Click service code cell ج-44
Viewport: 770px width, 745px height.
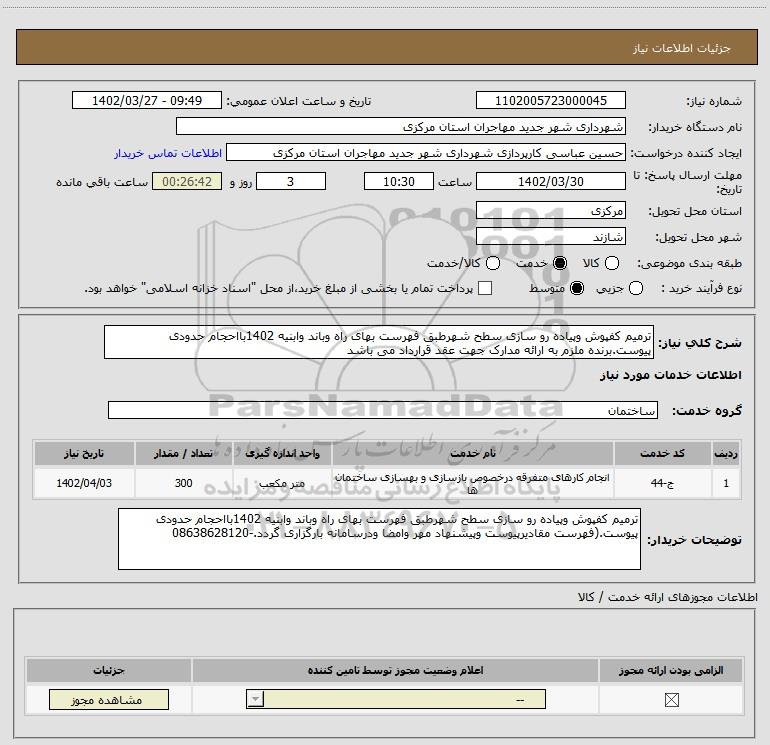pos(662,483)
